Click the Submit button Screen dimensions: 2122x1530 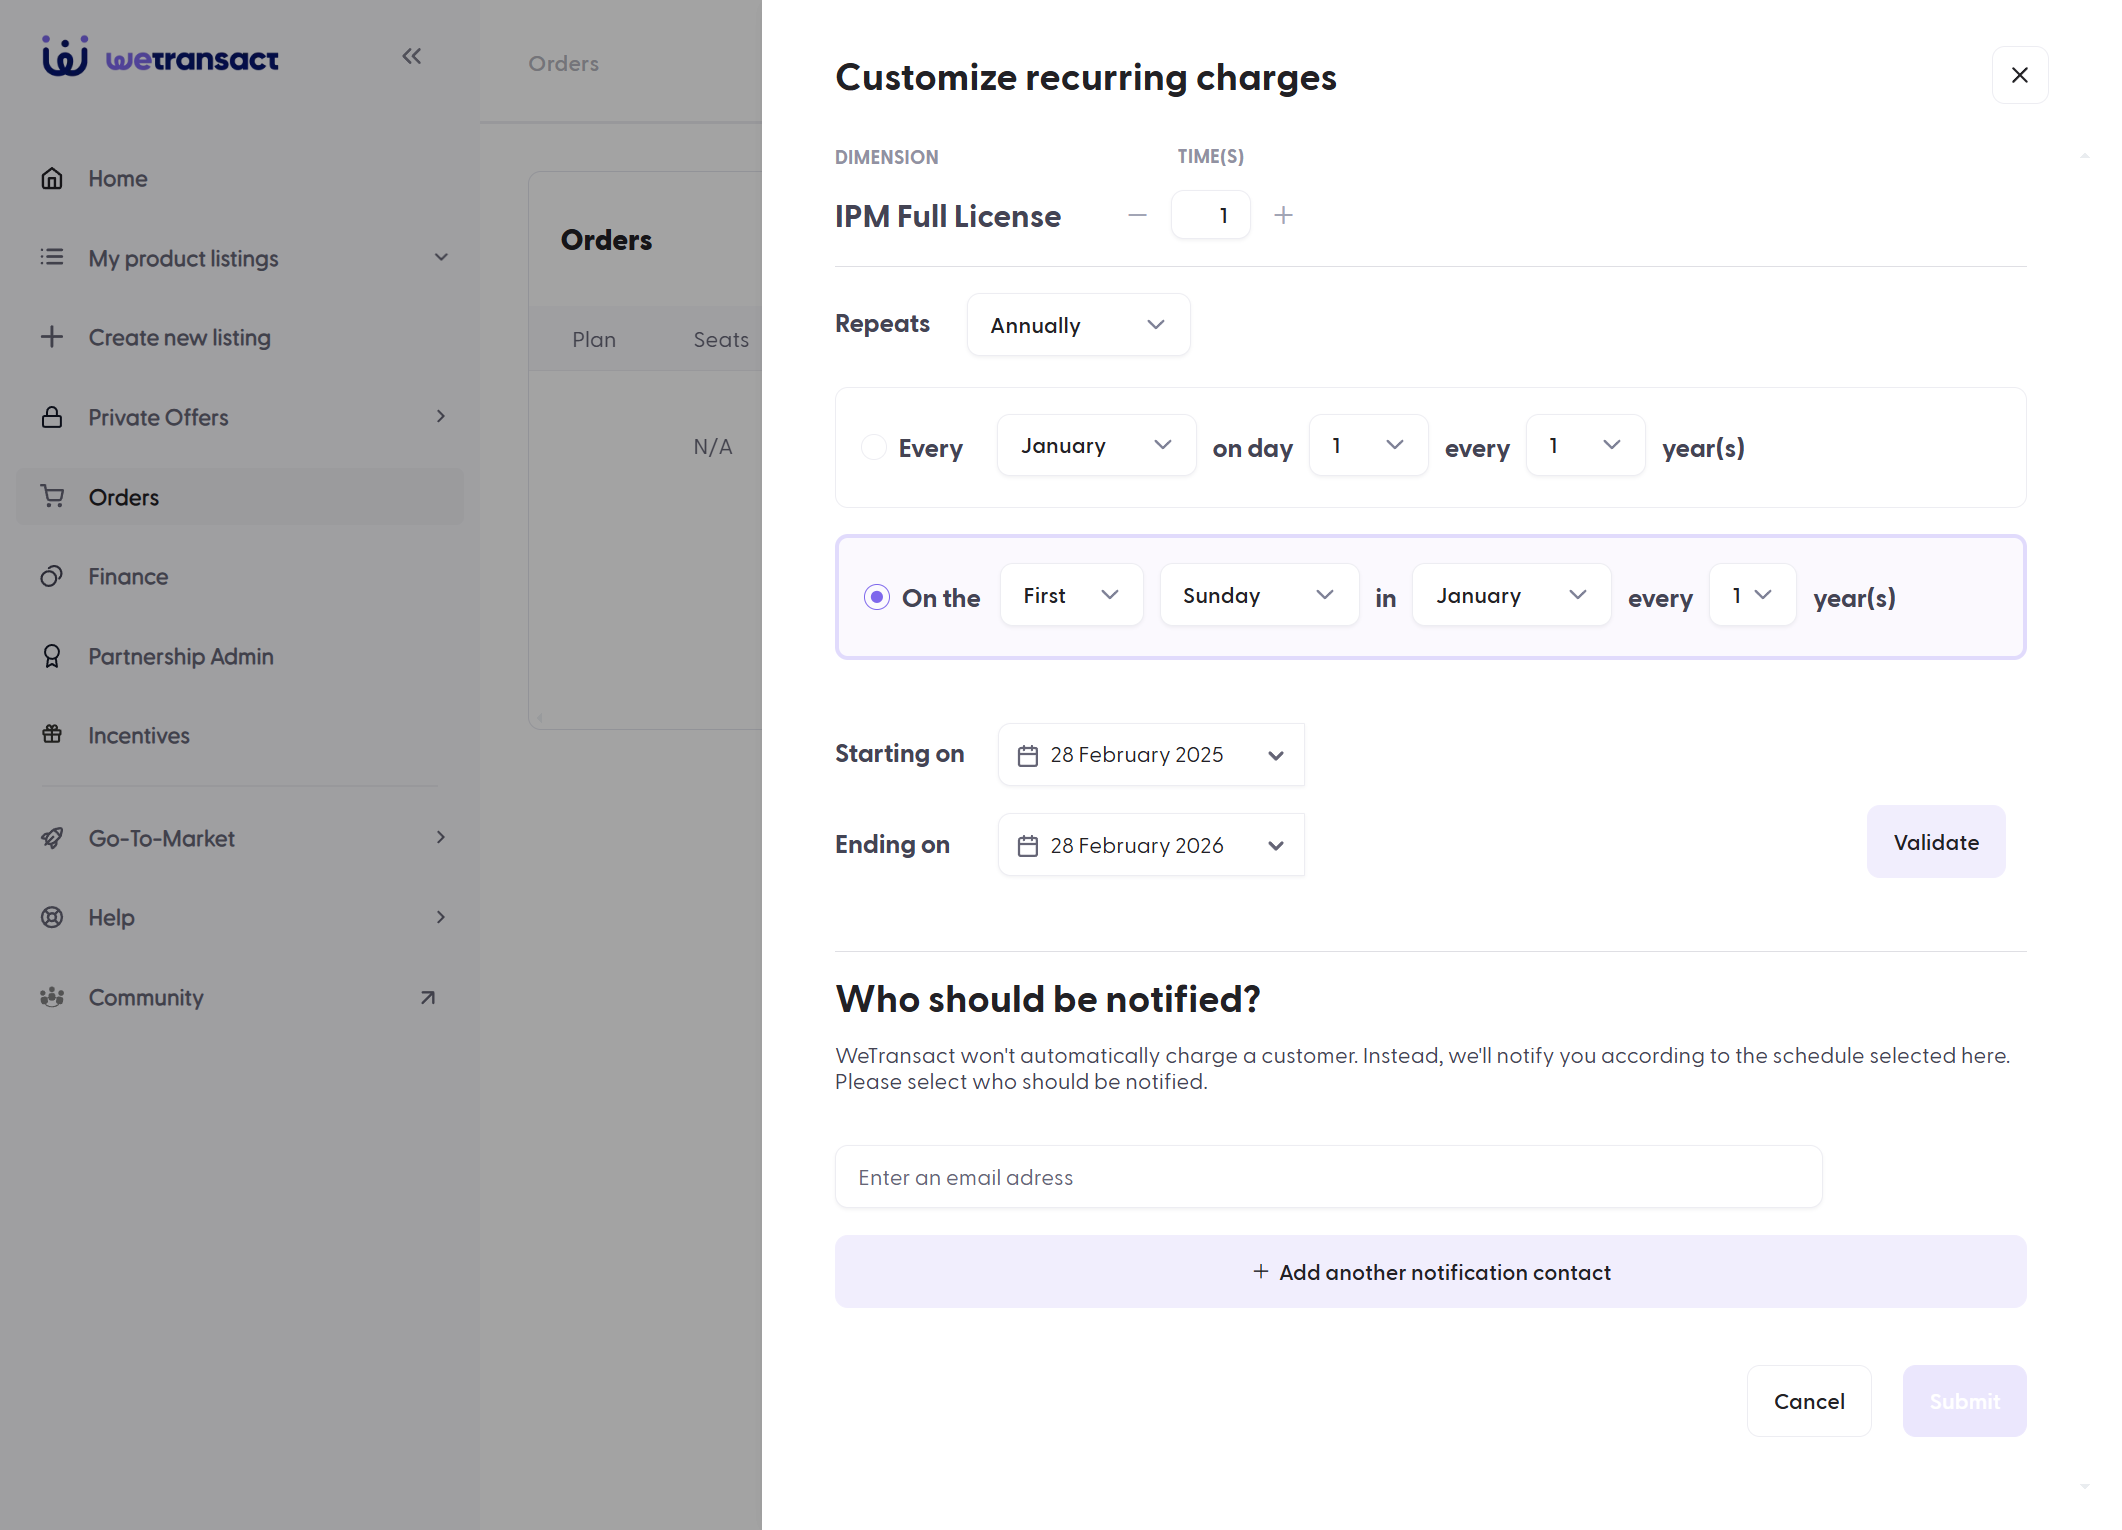coord(1964,1401)
